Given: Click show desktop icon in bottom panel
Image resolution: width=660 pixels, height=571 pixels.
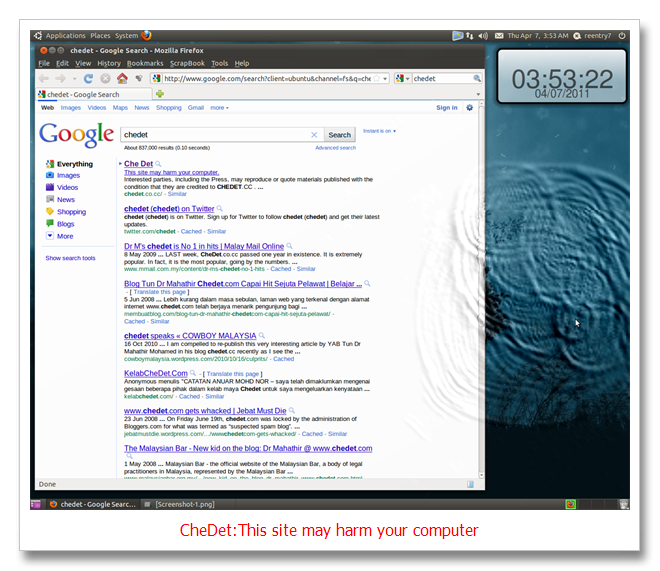Looking at the screenshot, I should coord(36,504).
